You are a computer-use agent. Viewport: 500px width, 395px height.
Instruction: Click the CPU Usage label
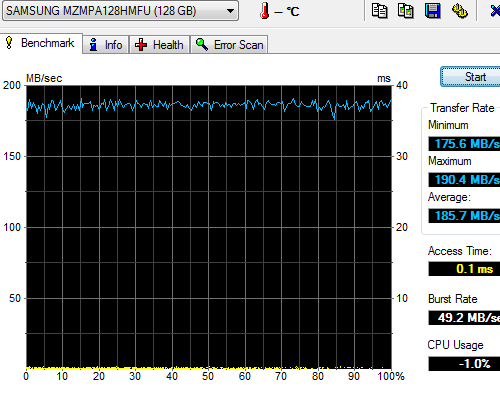click(x=455, y=345)
